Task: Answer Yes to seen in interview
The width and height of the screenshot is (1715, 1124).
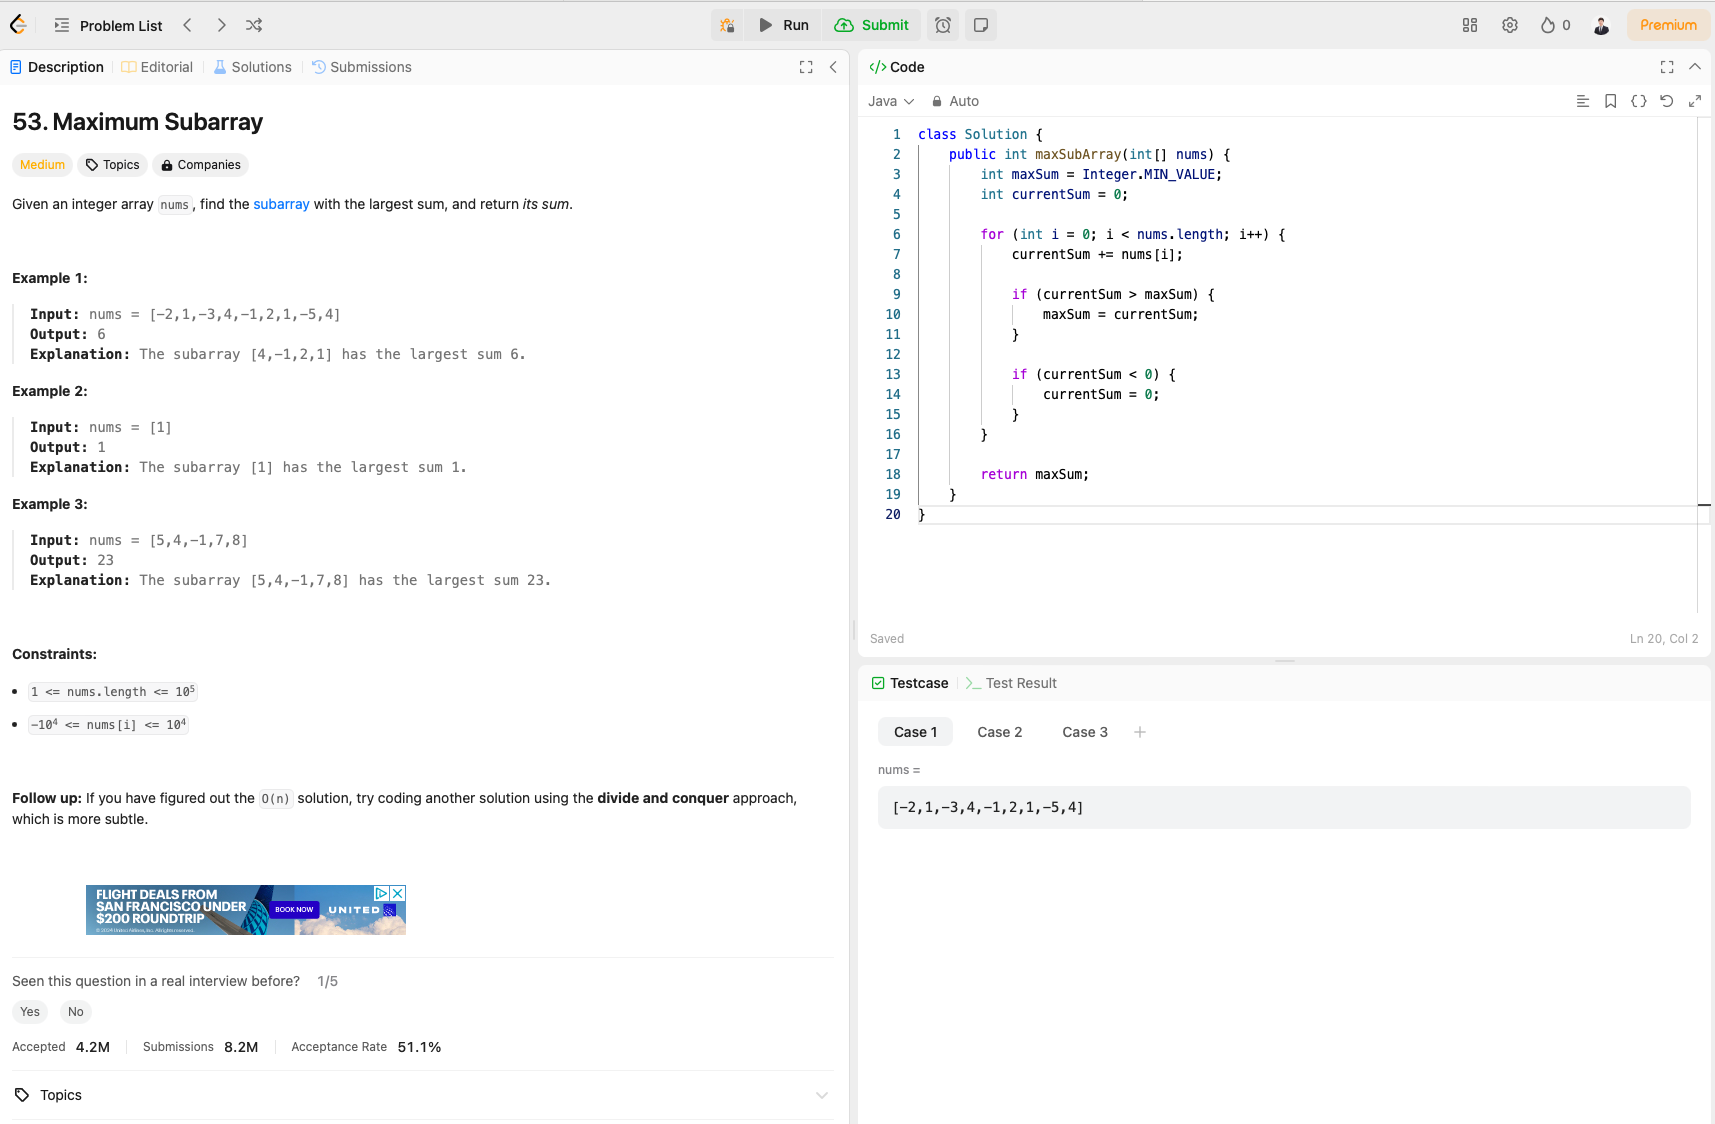Action: (30, 1012)
